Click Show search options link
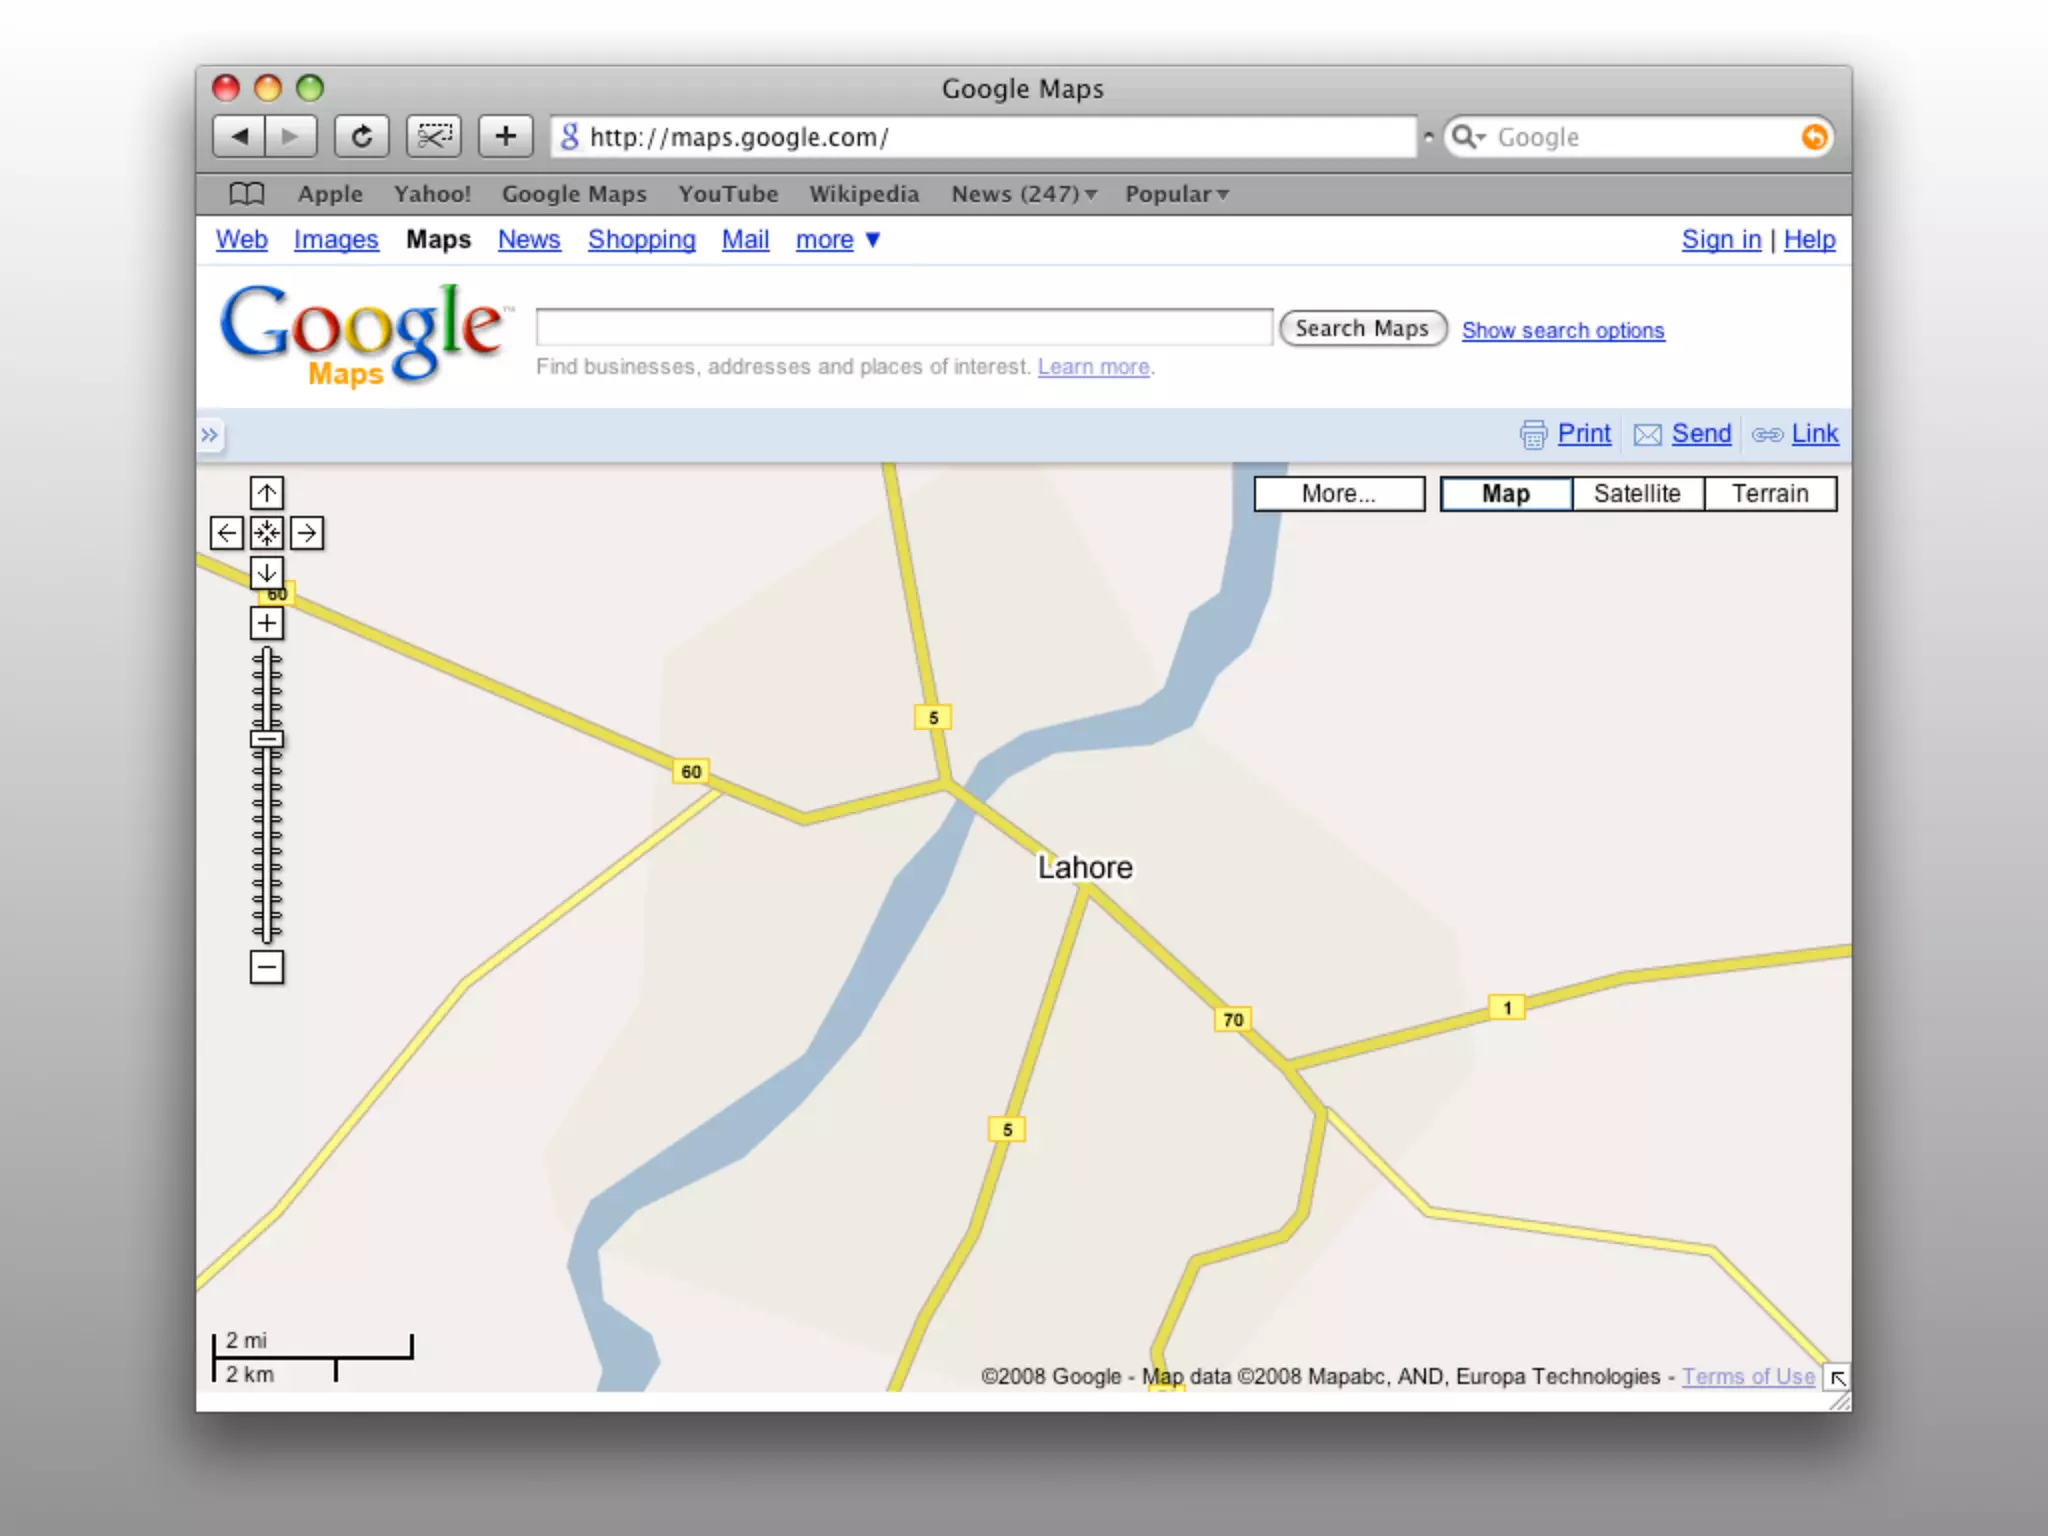Image resolution: width=2048 pixels, height=1536 pixels. point(1563,330)
